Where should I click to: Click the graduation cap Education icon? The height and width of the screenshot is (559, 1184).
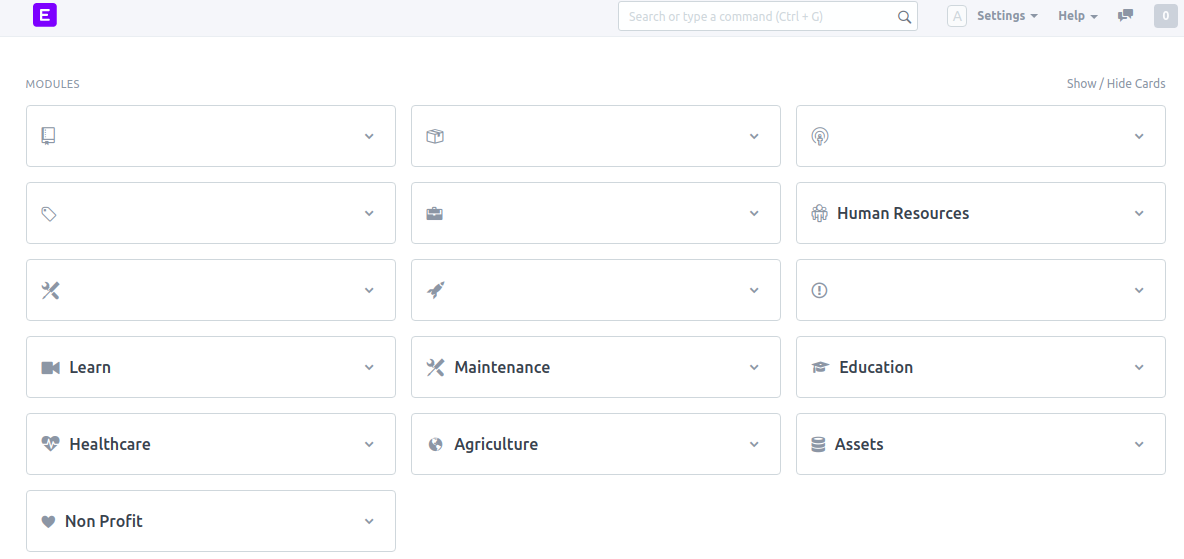[820, 367]
